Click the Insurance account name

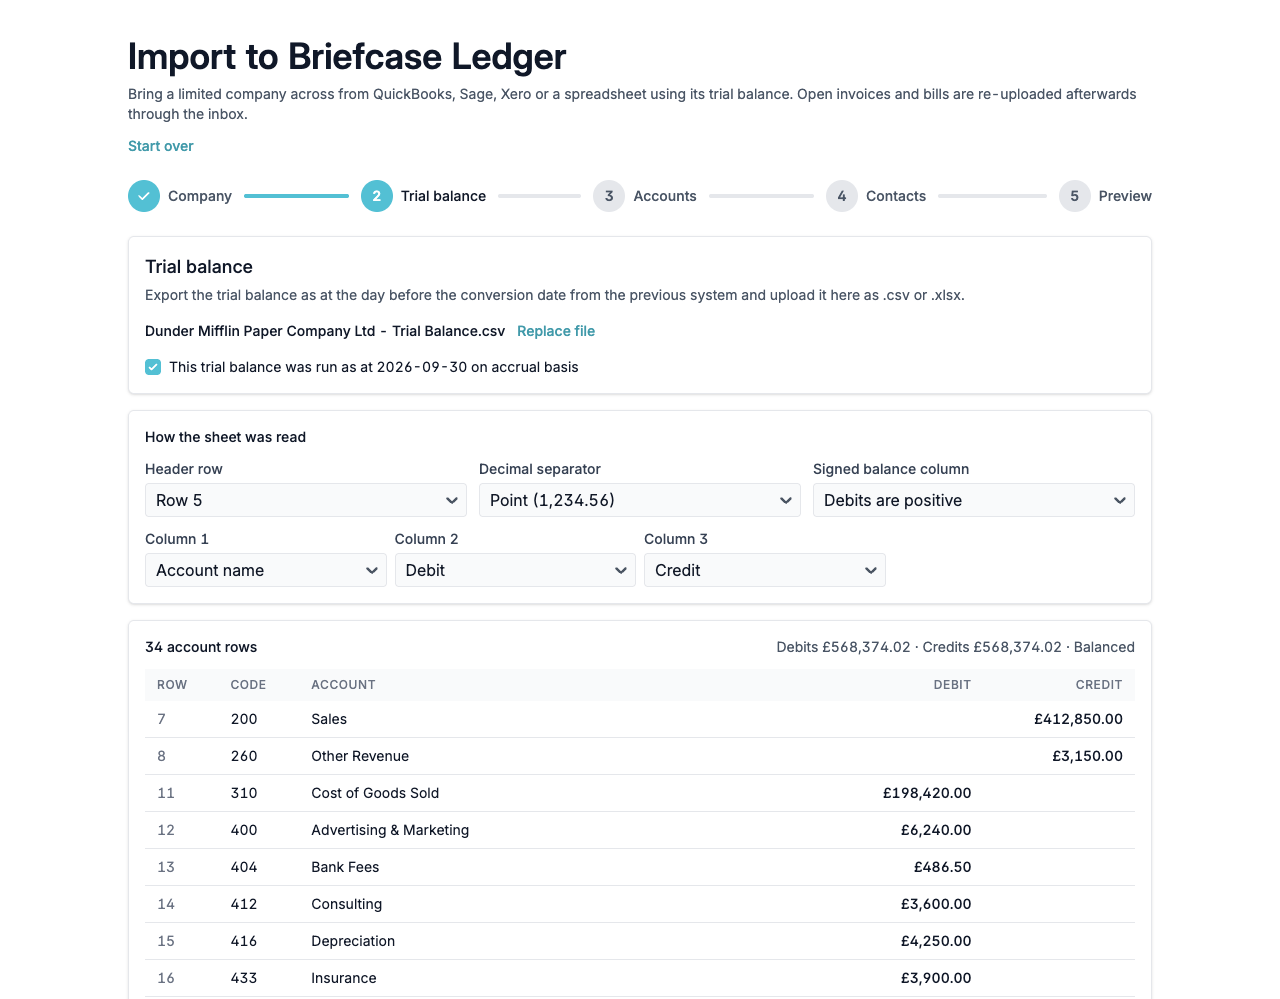[344, 978]
